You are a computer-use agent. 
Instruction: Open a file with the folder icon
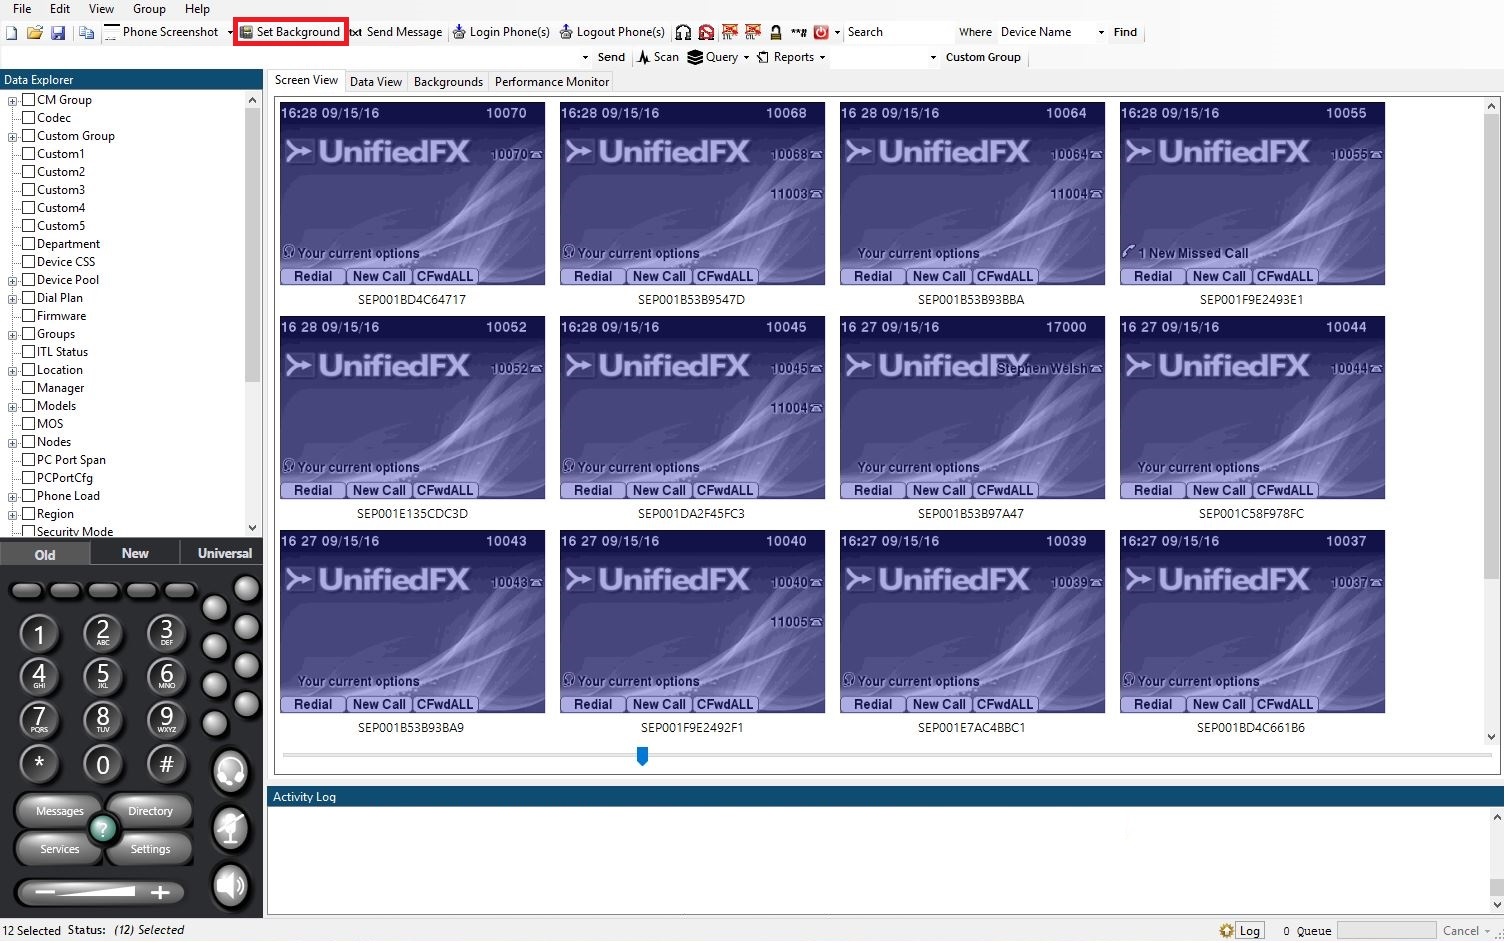click(x=35, y=33)
